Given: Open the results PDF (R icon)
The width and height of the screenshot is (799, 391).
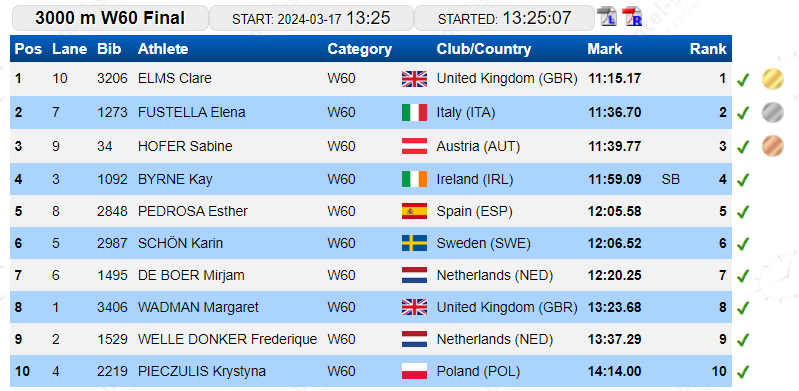Looking at the screenshot, I should point(632,16).
